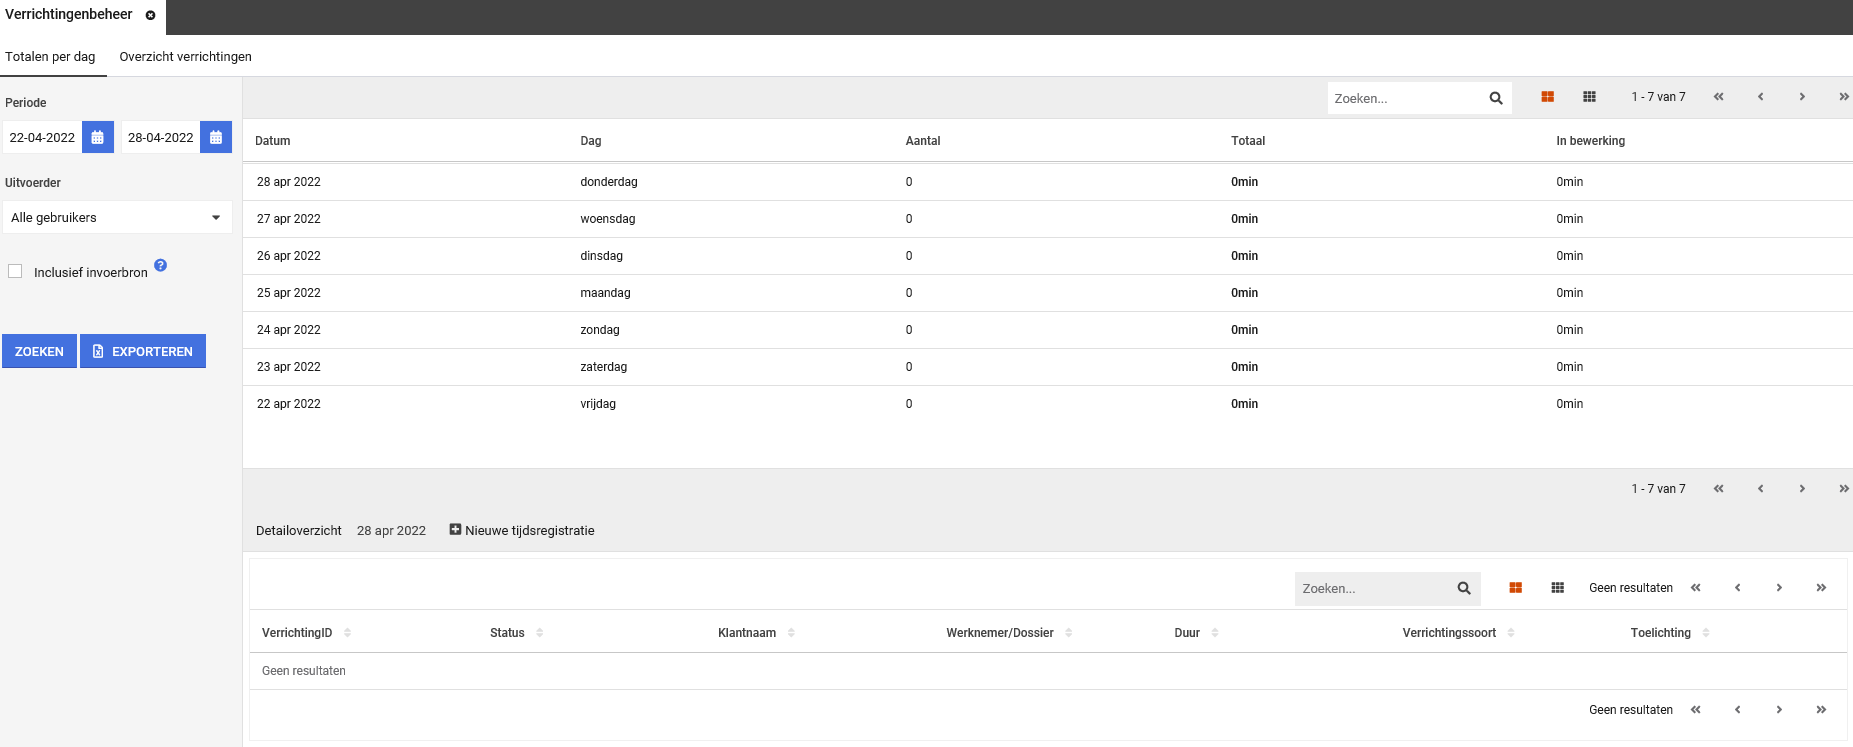Click search magnifier in top table toolbar

pos(1495,98)
